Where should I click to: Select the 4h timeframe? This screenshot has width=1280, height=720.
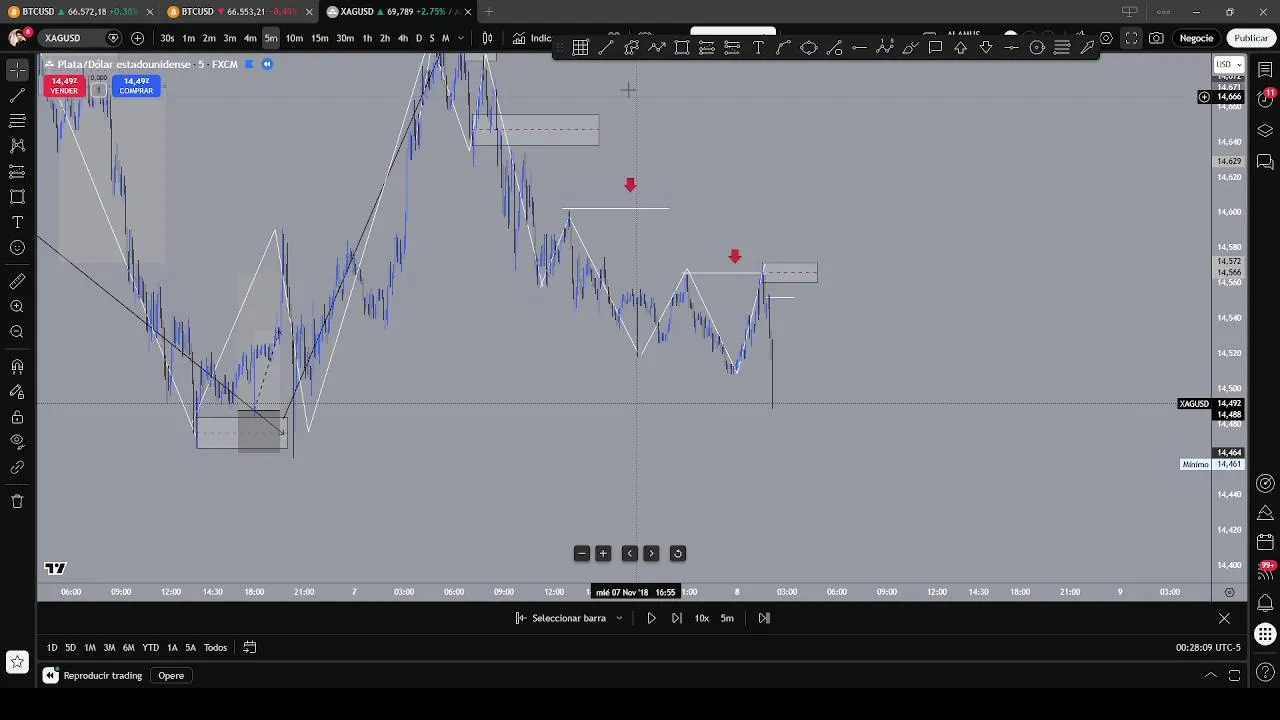coord(402,38)
